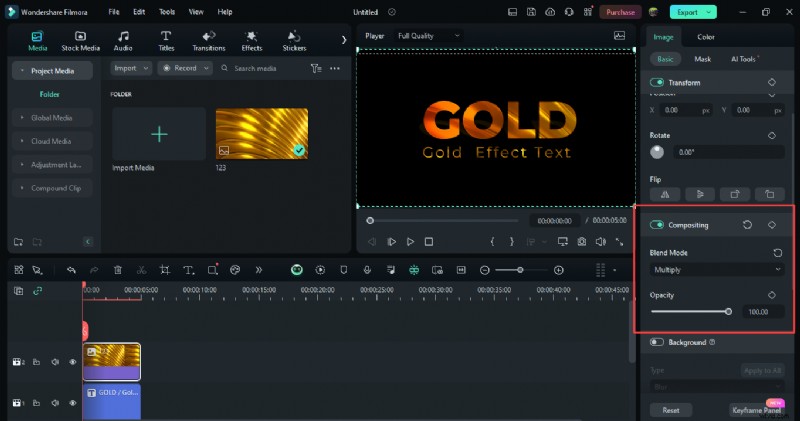Stop the preview playback
Image resolution: width=800 pixels, height=421 pixels.
(429, 242)
